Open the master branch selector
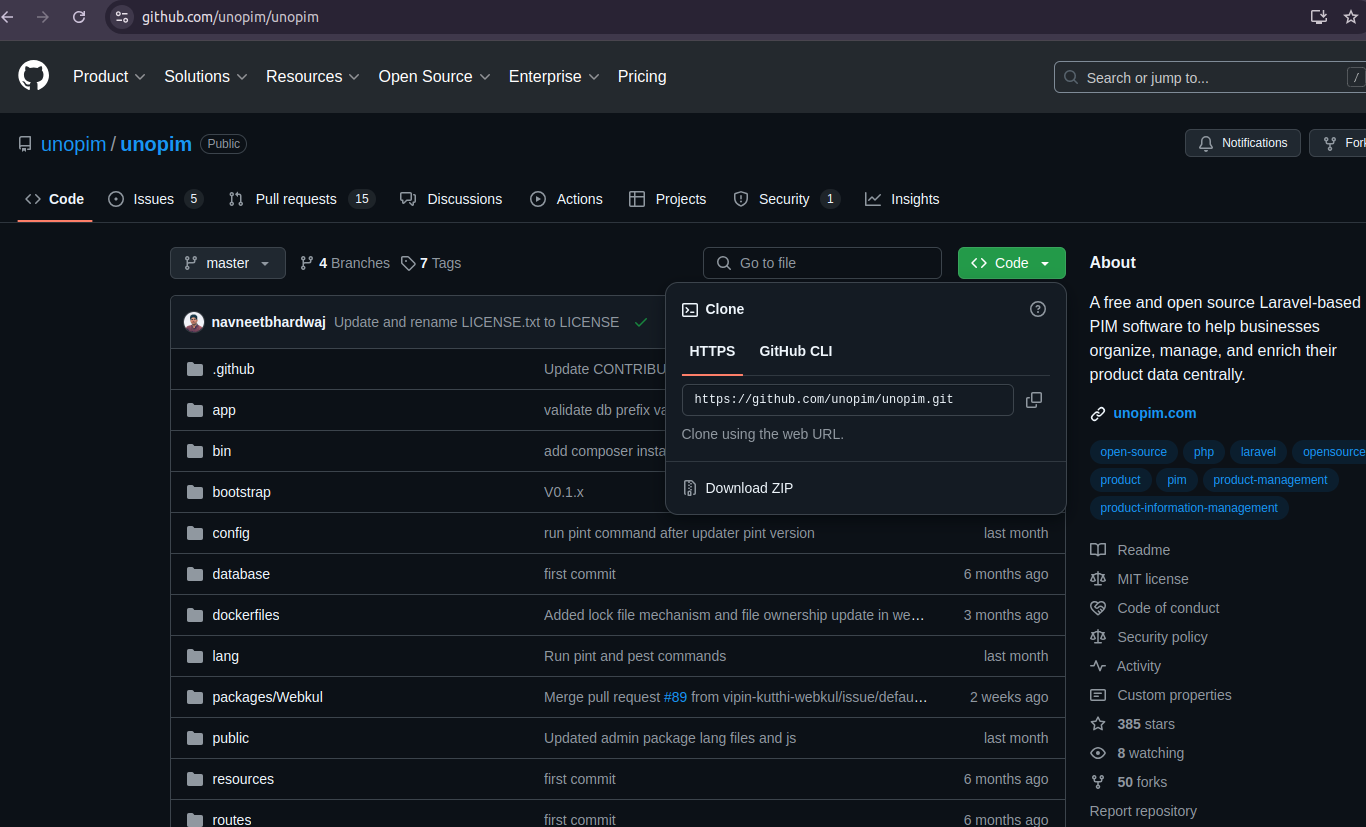The height and width of the screenshot is (827, 1366). pos(228,263)
